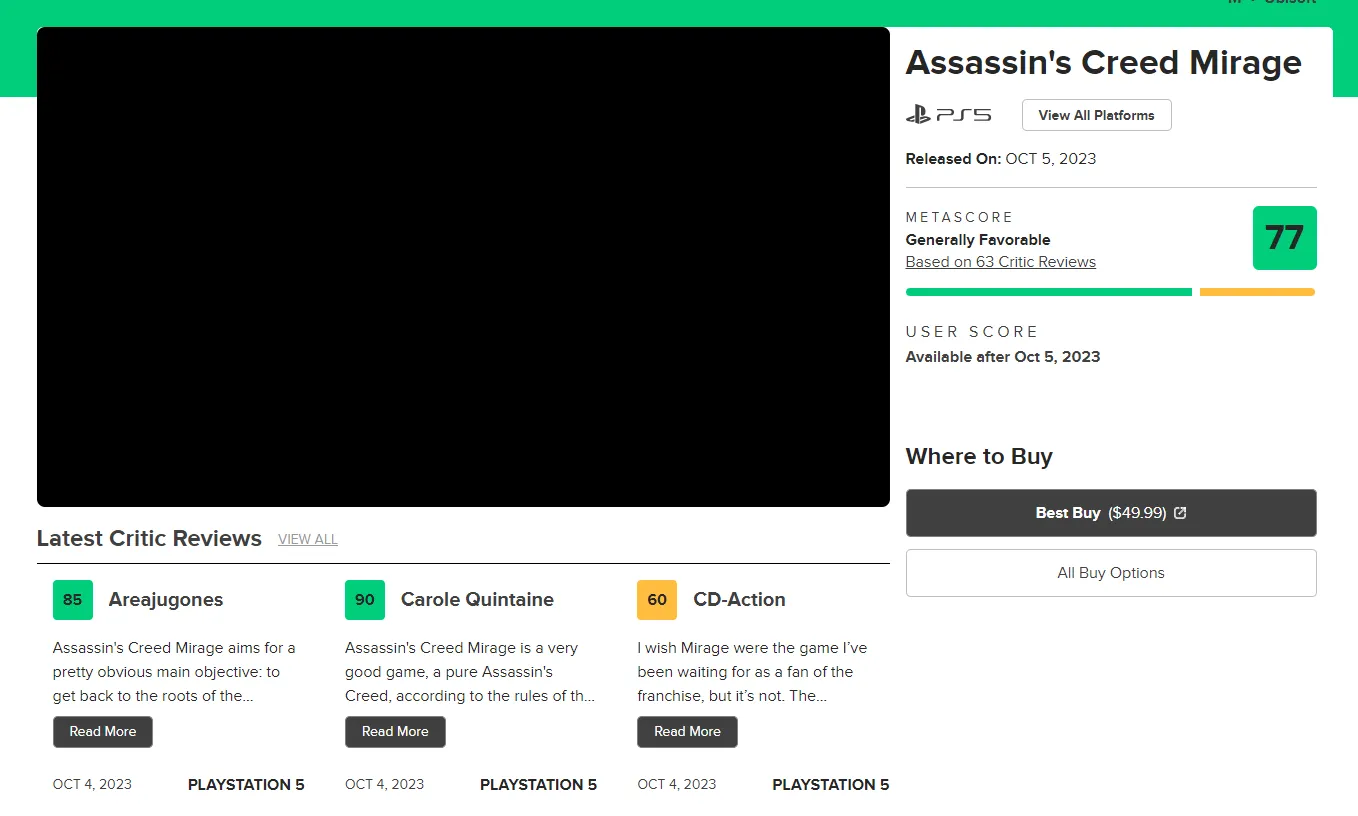
Task: Click the Carole Quintaine review excerpt text
Action: coord(470,672)
